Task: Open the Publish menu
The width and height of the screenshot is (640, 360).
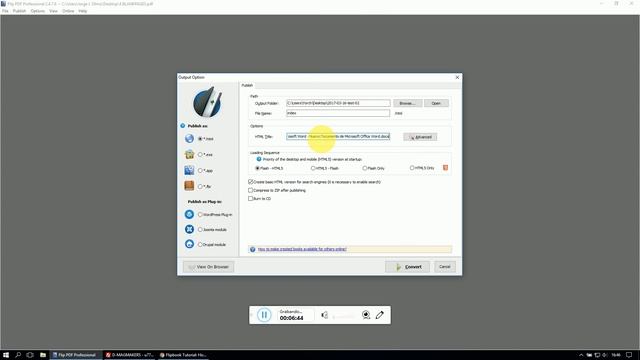Action: click(19, 11)
